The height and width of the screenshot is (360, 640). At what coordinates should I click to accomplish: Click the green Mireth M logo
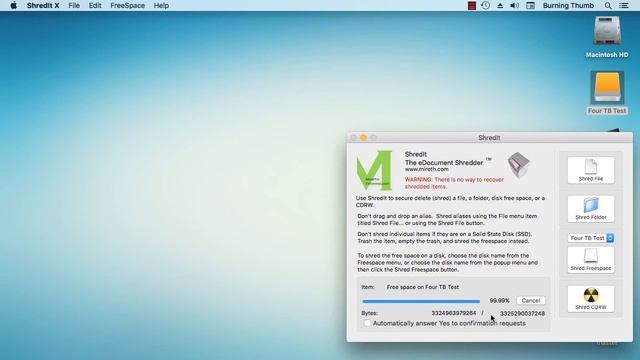point(374,170)
